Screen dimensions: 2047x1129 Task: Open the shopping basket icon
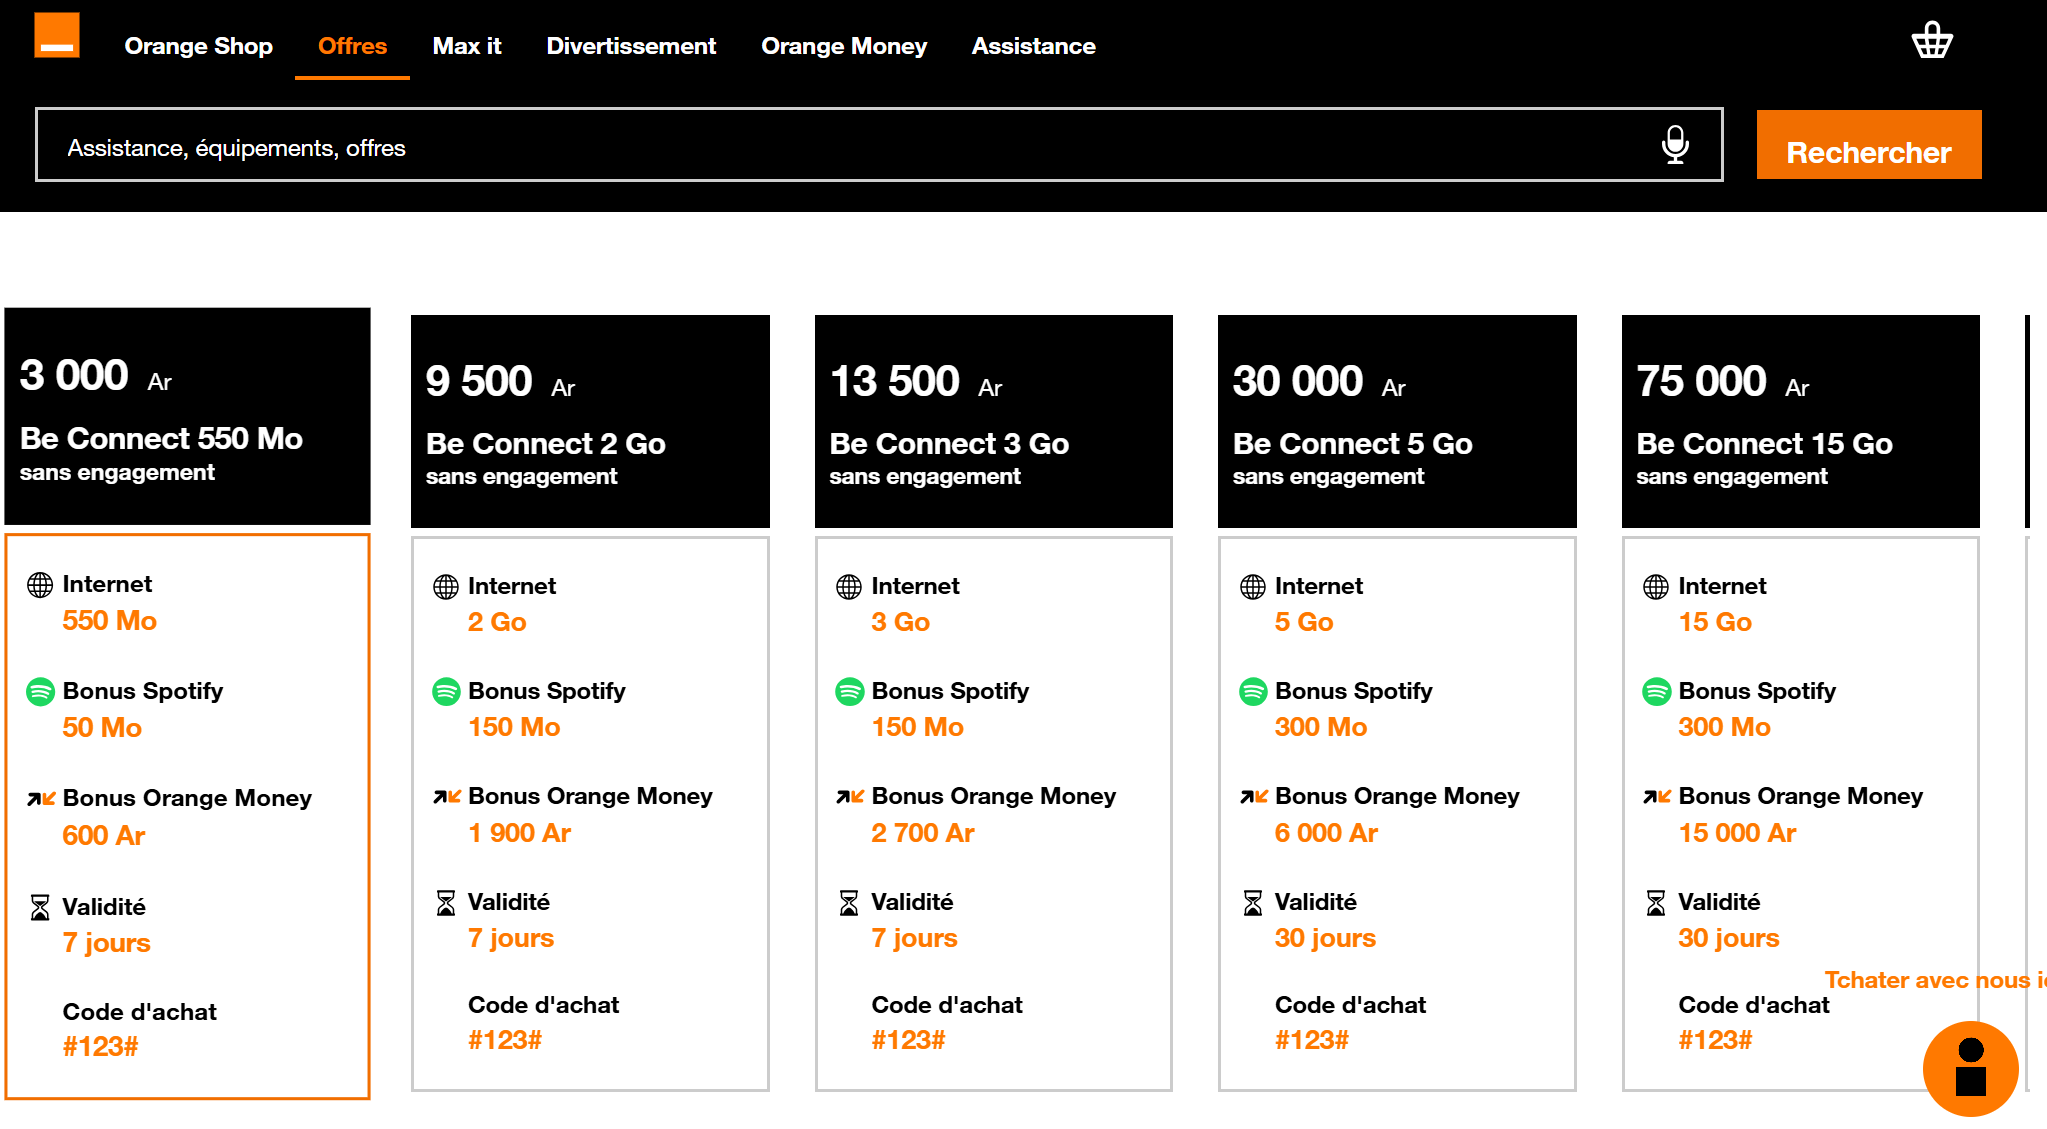pos(1931,41)
